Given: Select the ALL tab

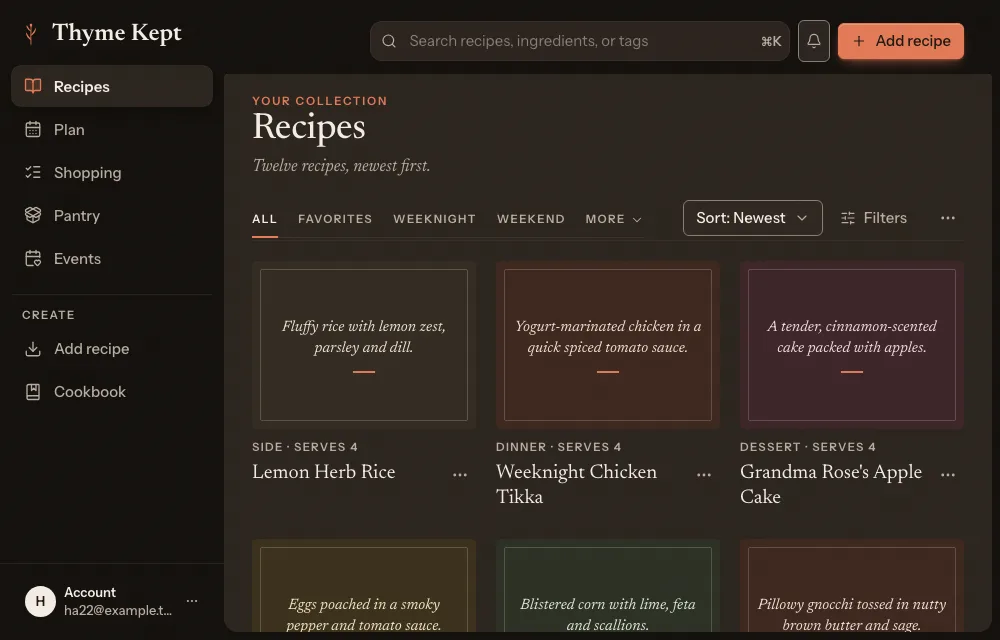Looking at the screenshot, I should [x=265, y=219].
